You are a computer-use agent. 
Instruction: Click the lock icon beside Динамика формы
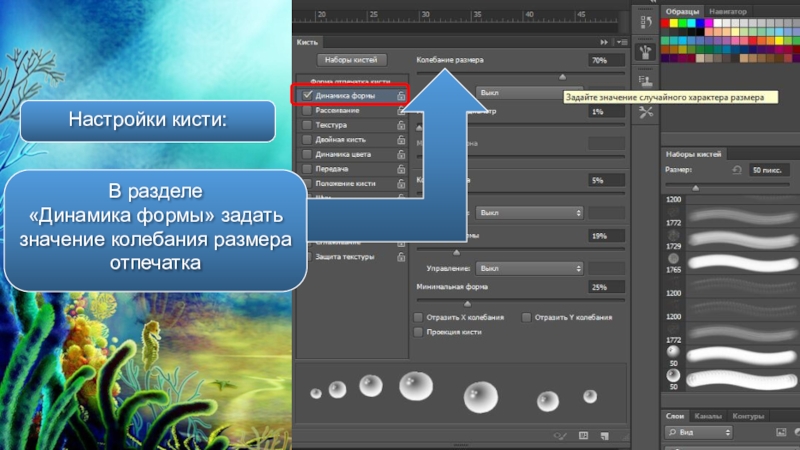click(x=401, y=95)
